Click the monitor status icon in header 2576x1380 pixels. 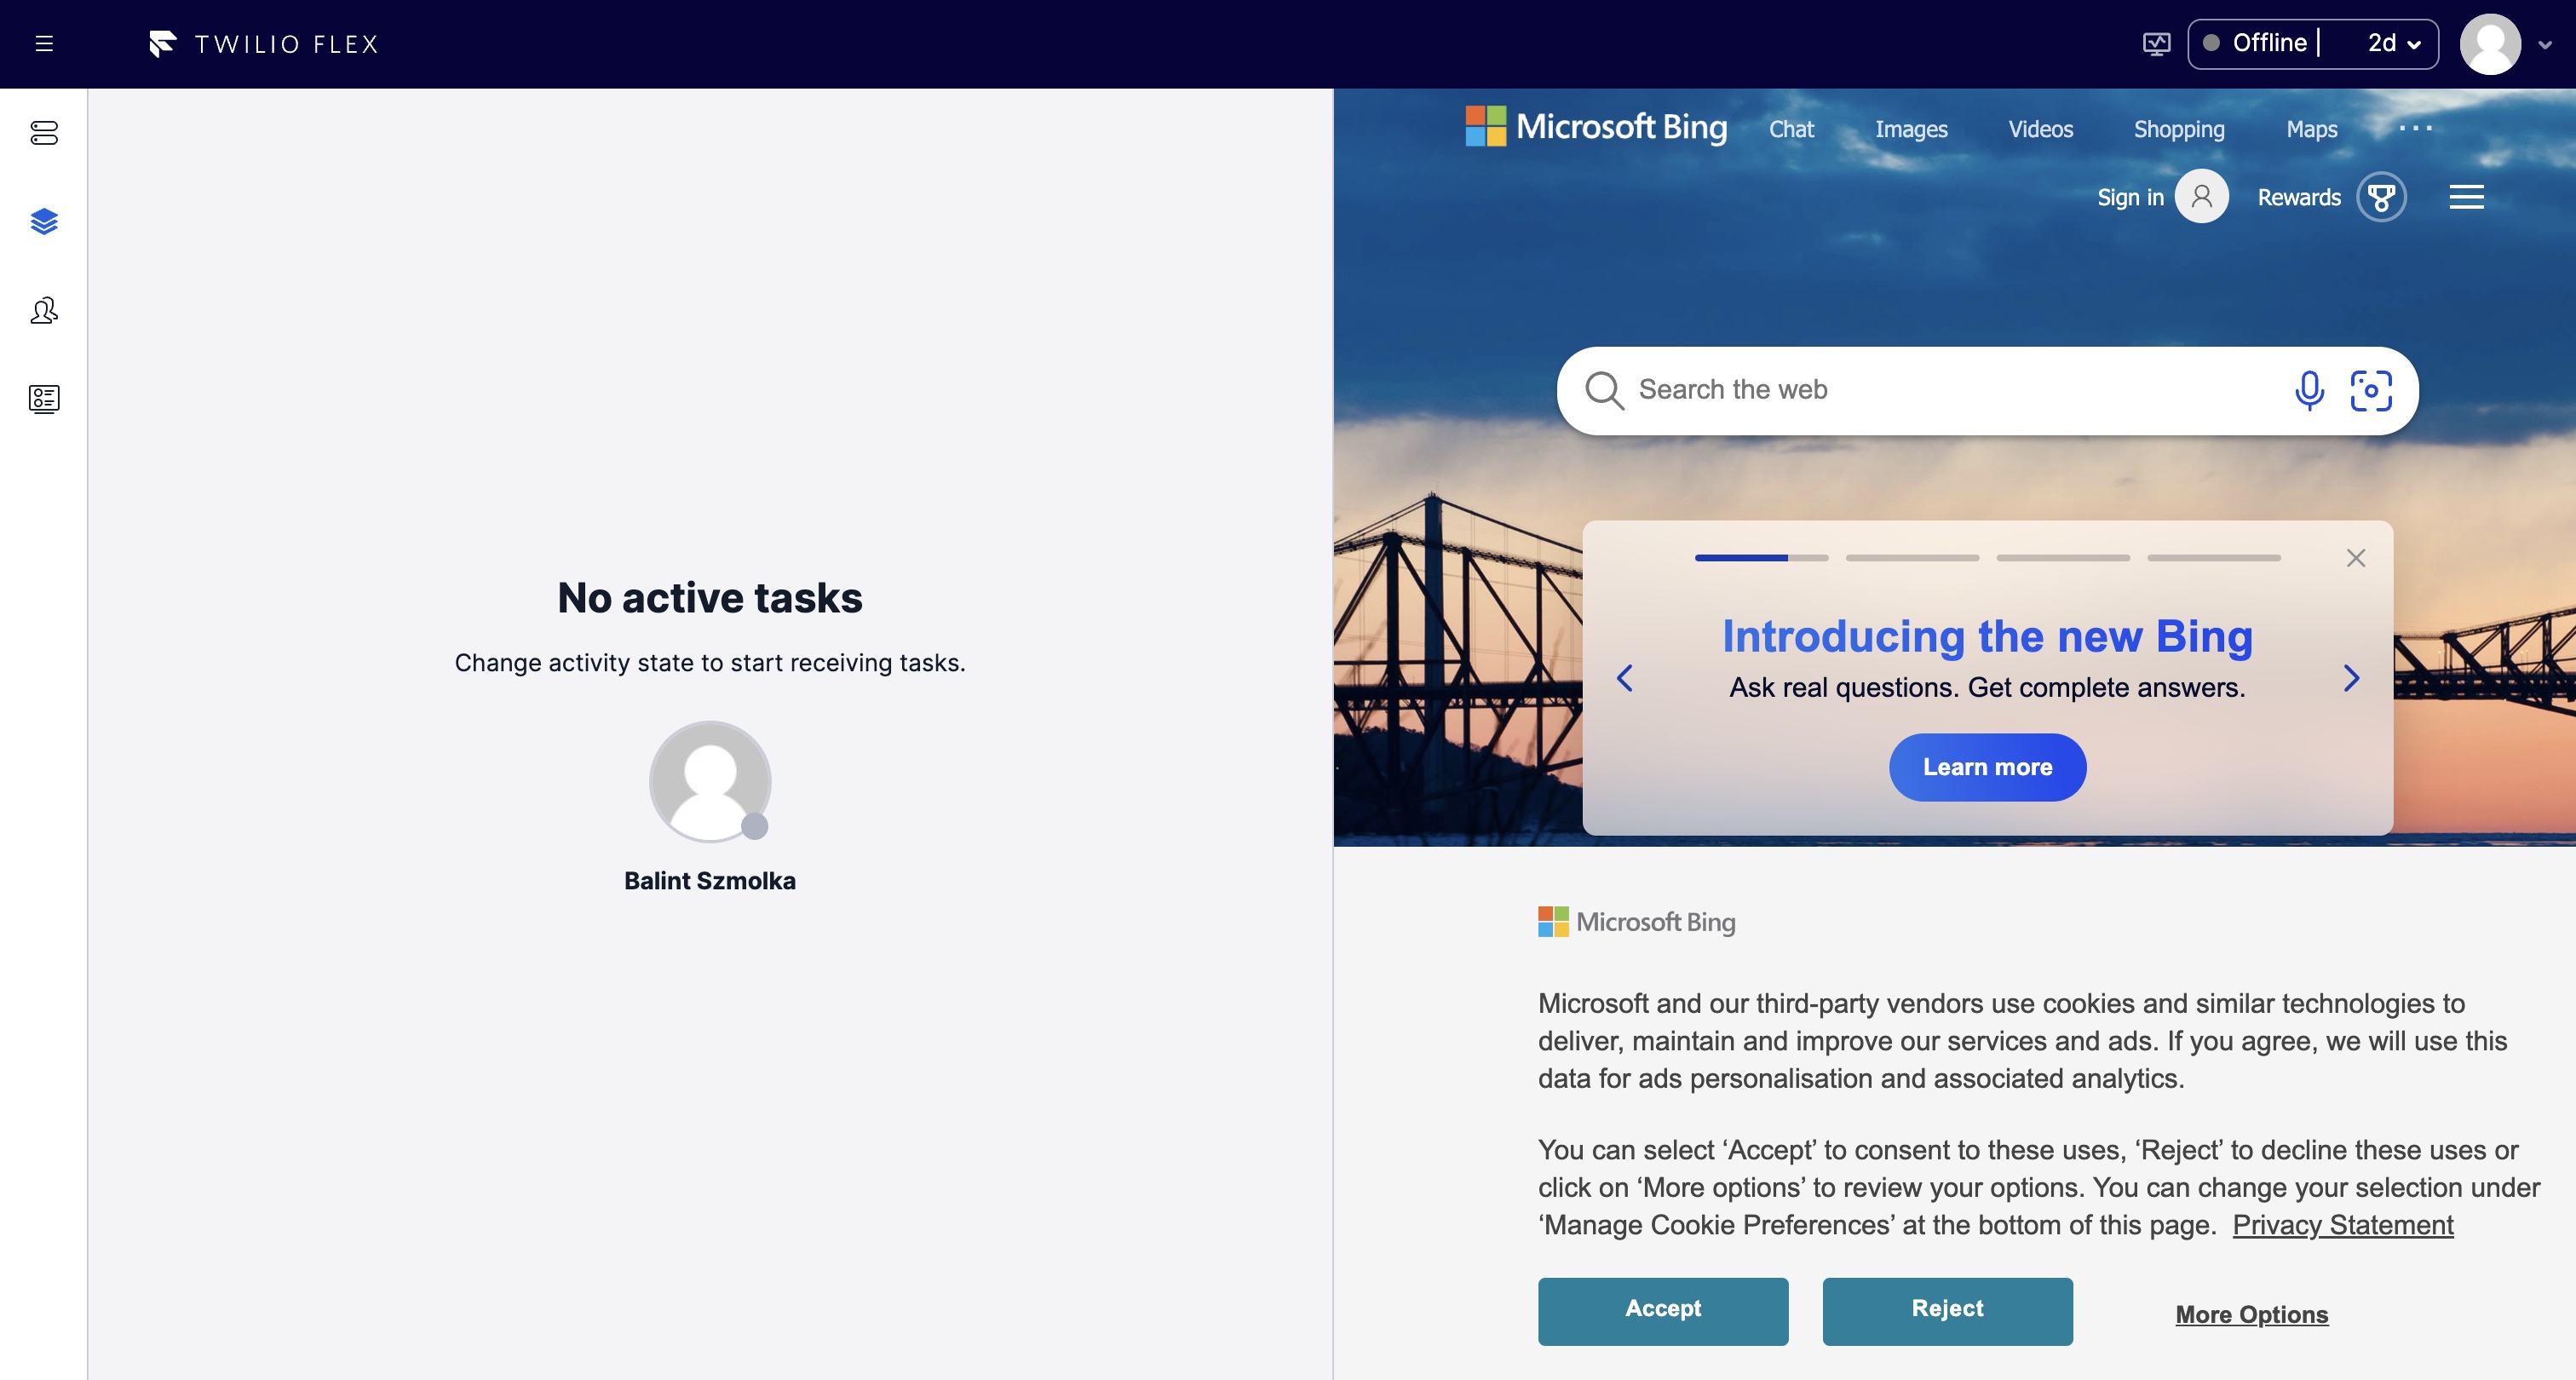2156,44
